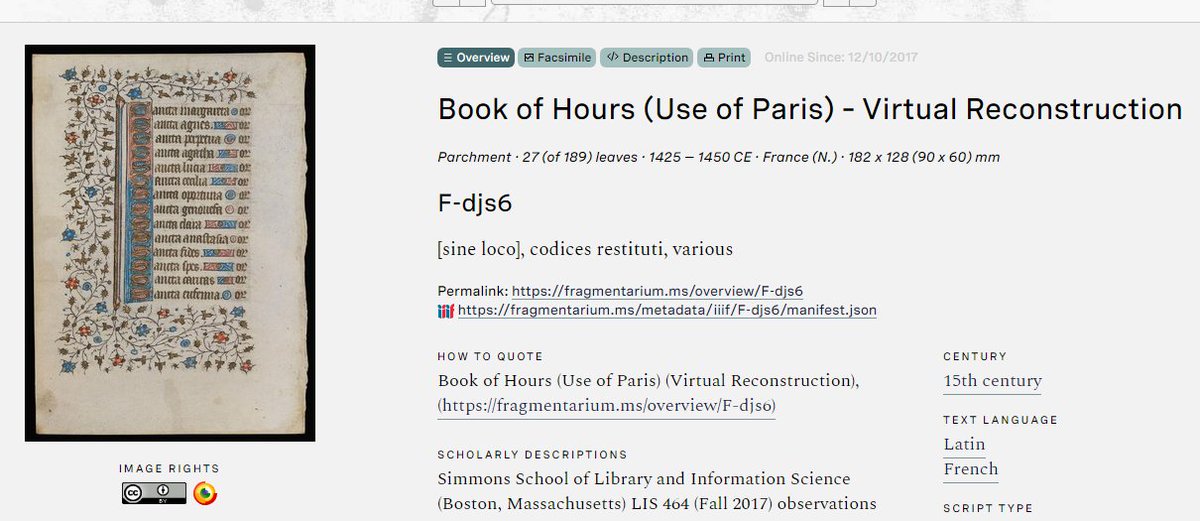
Task: Follow the F-djs6 overview permalink
Action: 658,291
